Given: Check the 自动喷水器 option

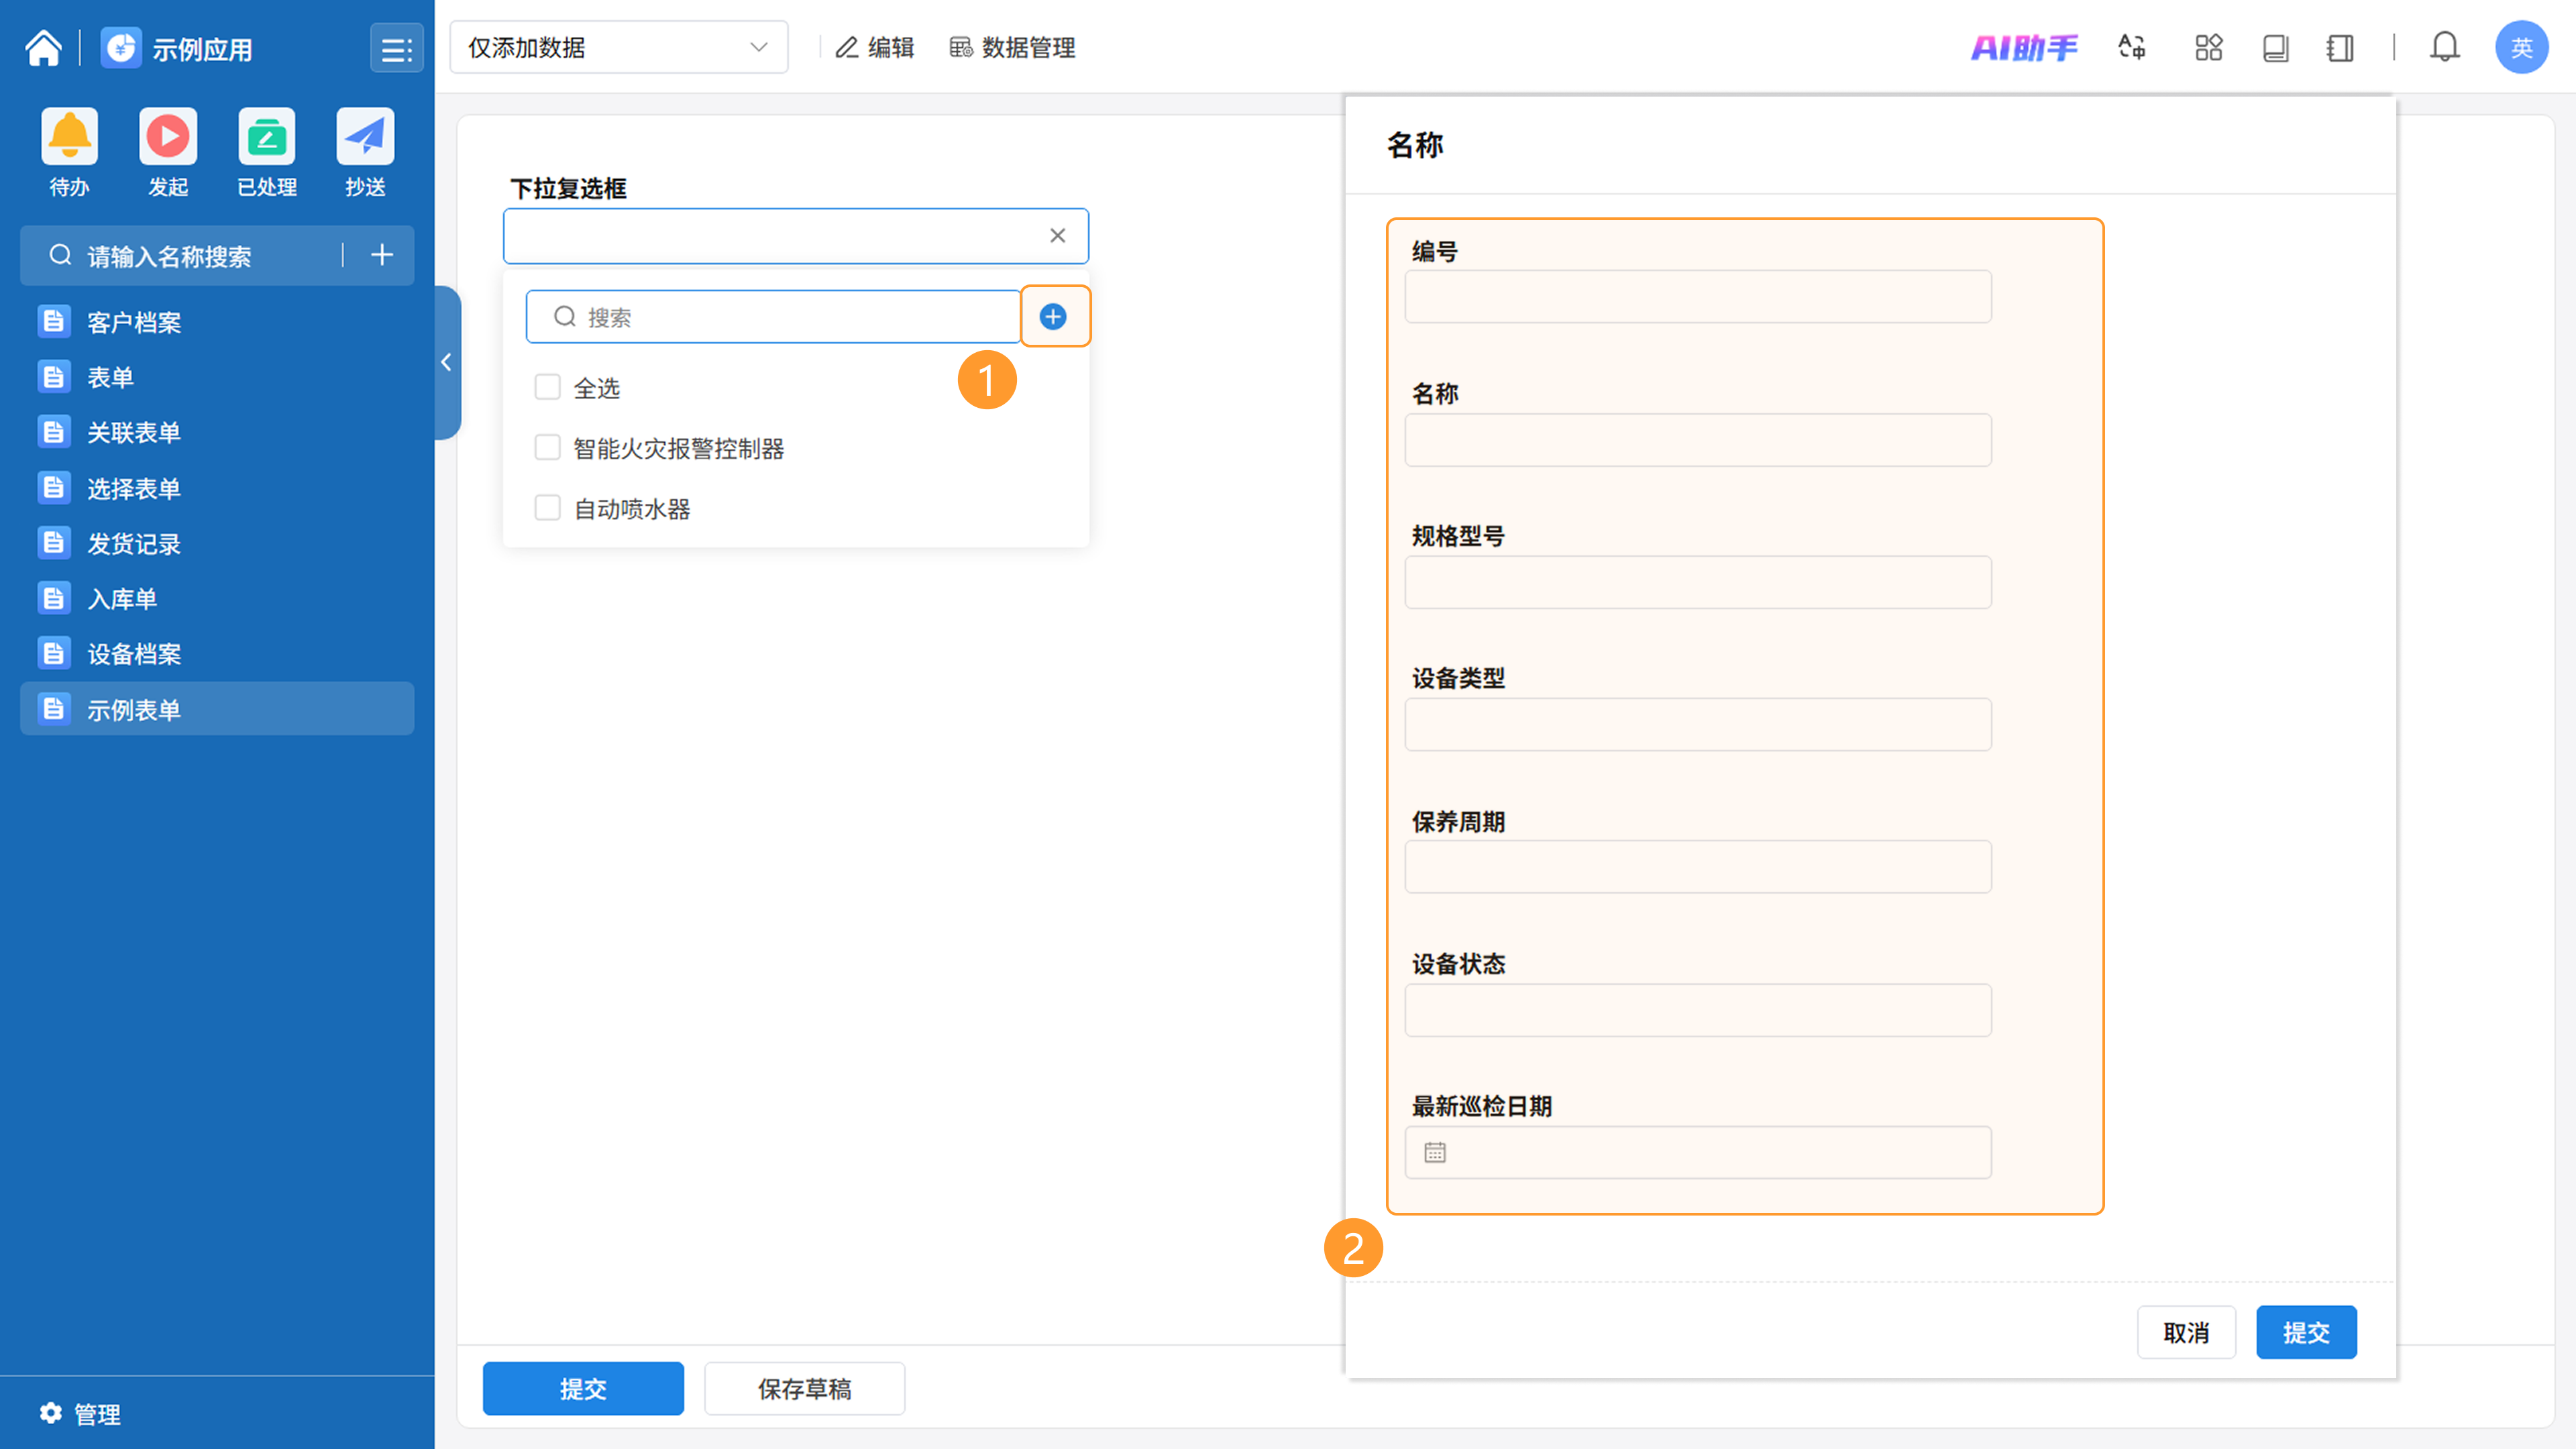Looking at the screenshot, I should 547,509.
